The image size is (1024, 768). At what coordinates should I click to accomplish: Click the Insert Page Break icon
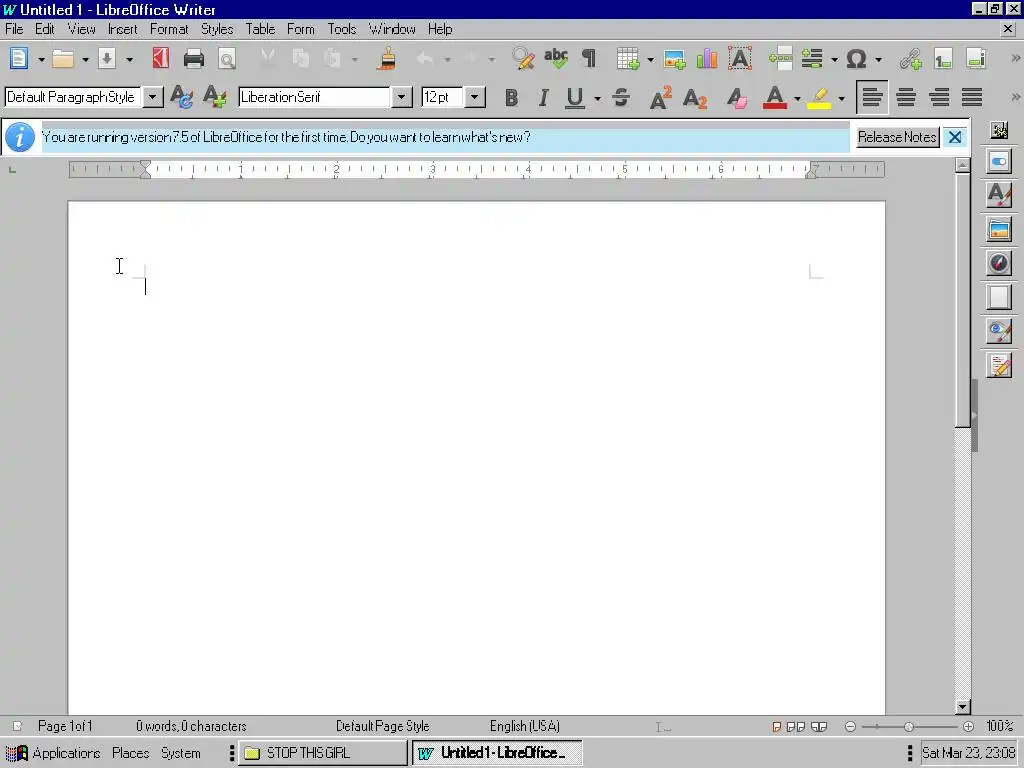[x=780, y=59]
